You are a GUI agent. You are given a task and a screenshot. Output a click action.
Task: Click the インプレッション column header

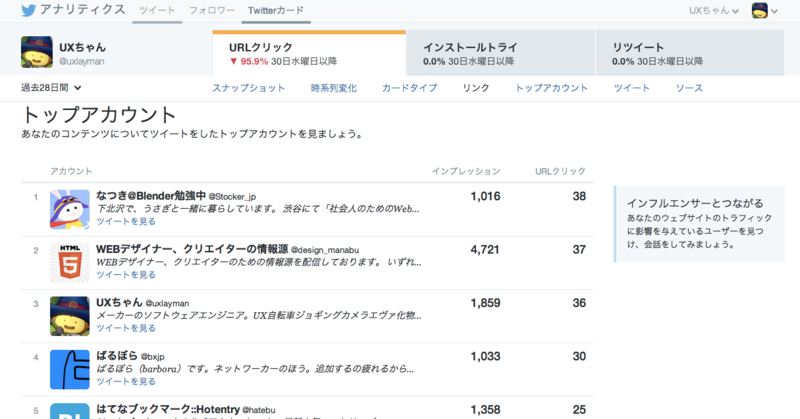pyautogui.click(x=466, y=171)
